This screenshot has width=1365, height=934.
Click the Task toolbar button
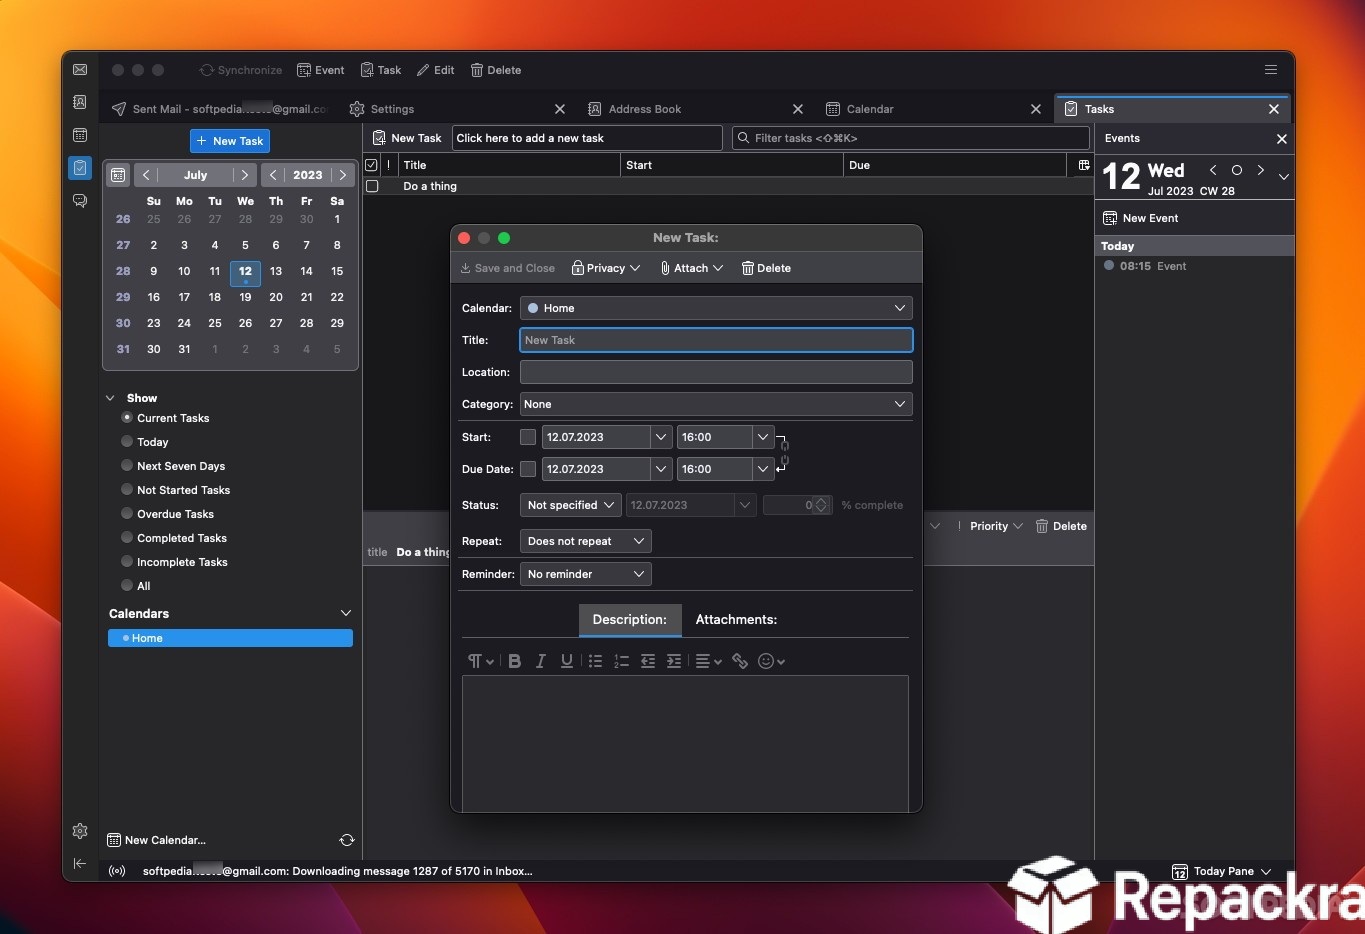click(381, 70)
